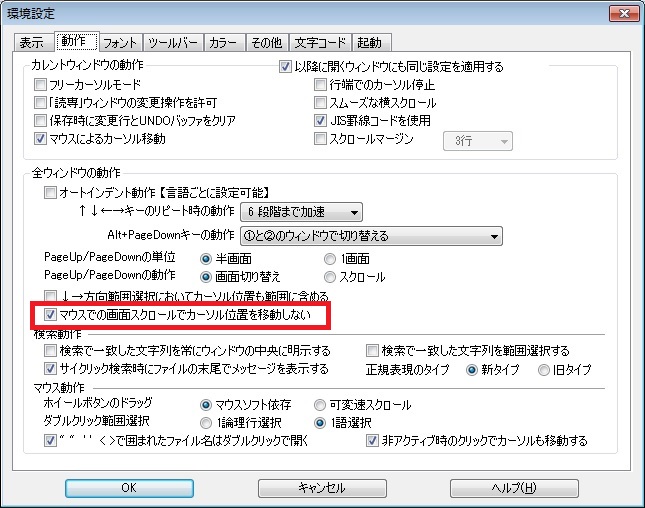Uncheck JIS罫線コードを使用 option
645x508 pixels.
[321, 121]
